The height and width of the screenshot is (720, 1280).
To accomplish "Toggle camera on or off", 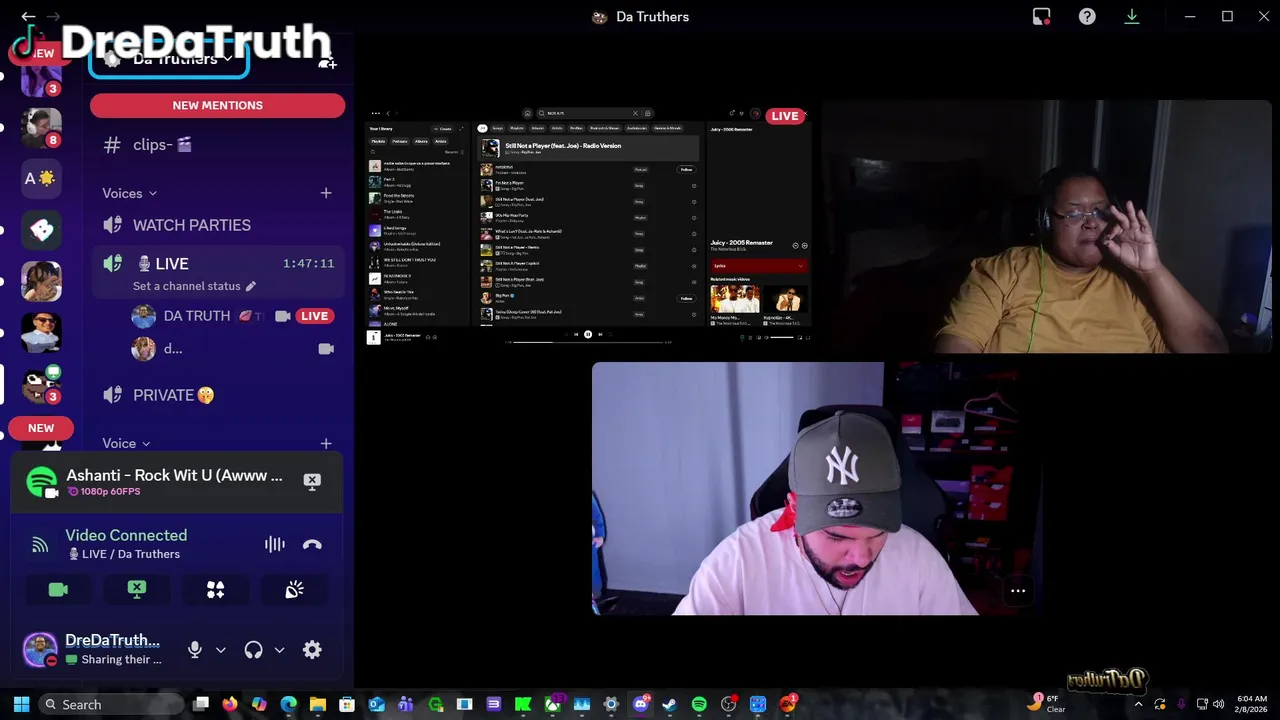I will [x=58, y=590].
